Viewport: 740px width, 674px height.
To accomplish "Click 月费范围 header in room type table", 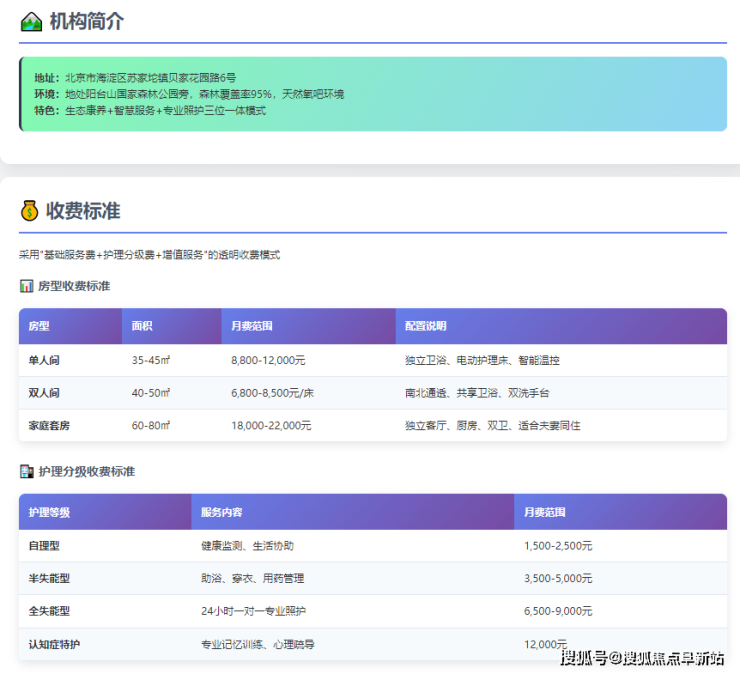I will click(251, 326).
